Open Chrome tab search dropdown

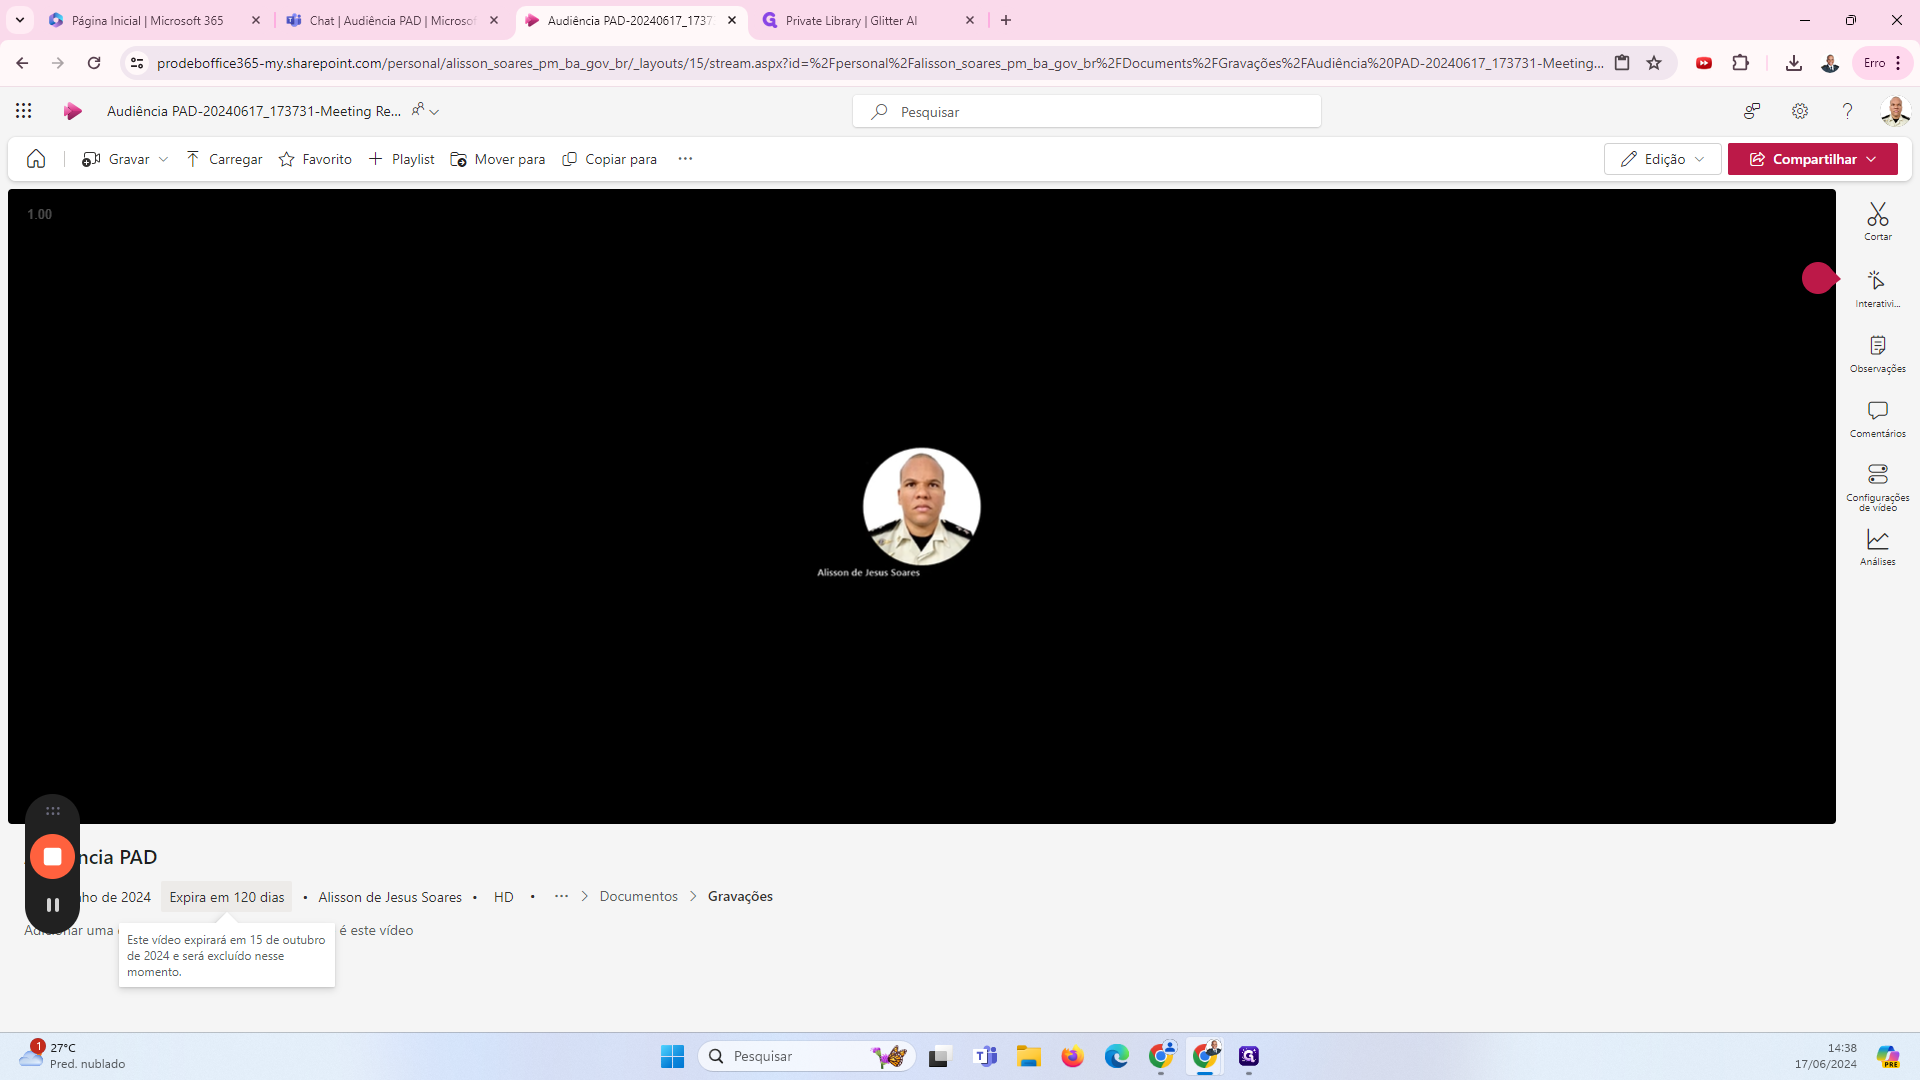point(20,20)
